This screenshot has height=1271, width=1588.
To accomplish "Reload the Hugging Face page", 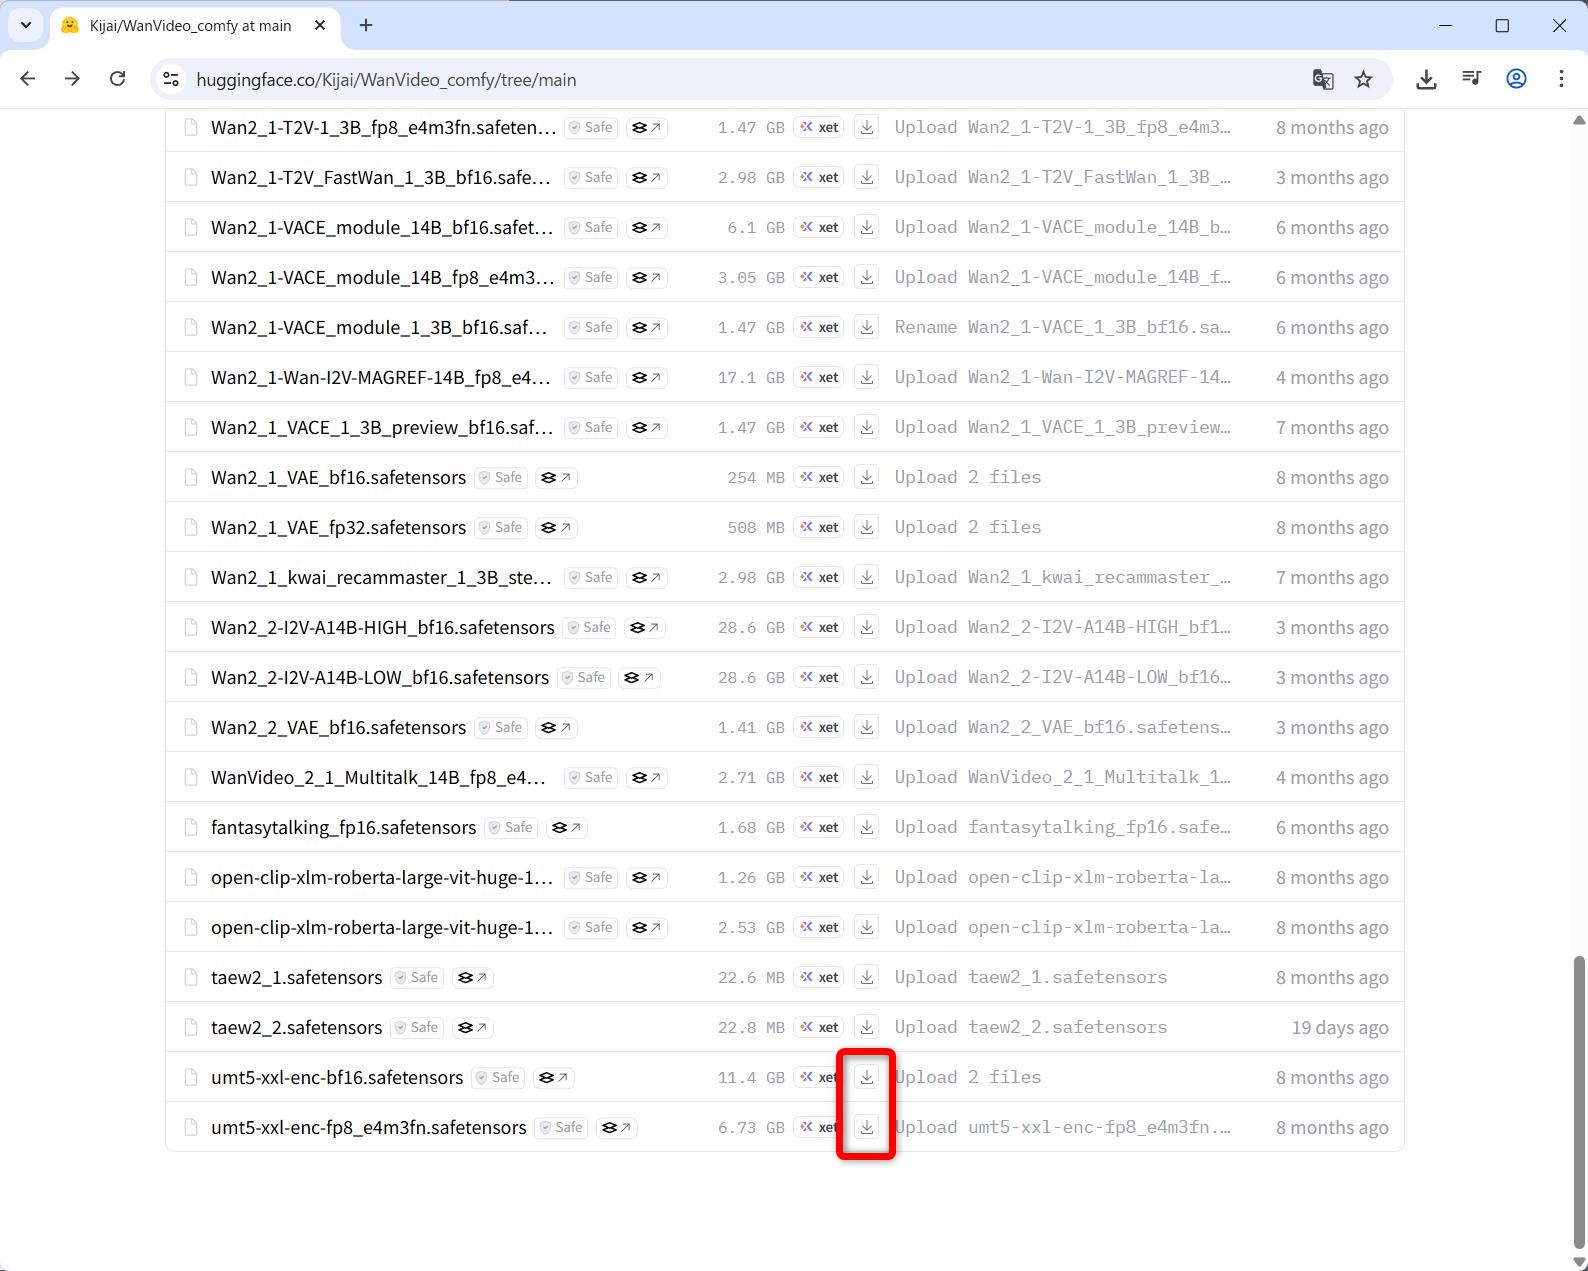I will (x=118, y=79).
